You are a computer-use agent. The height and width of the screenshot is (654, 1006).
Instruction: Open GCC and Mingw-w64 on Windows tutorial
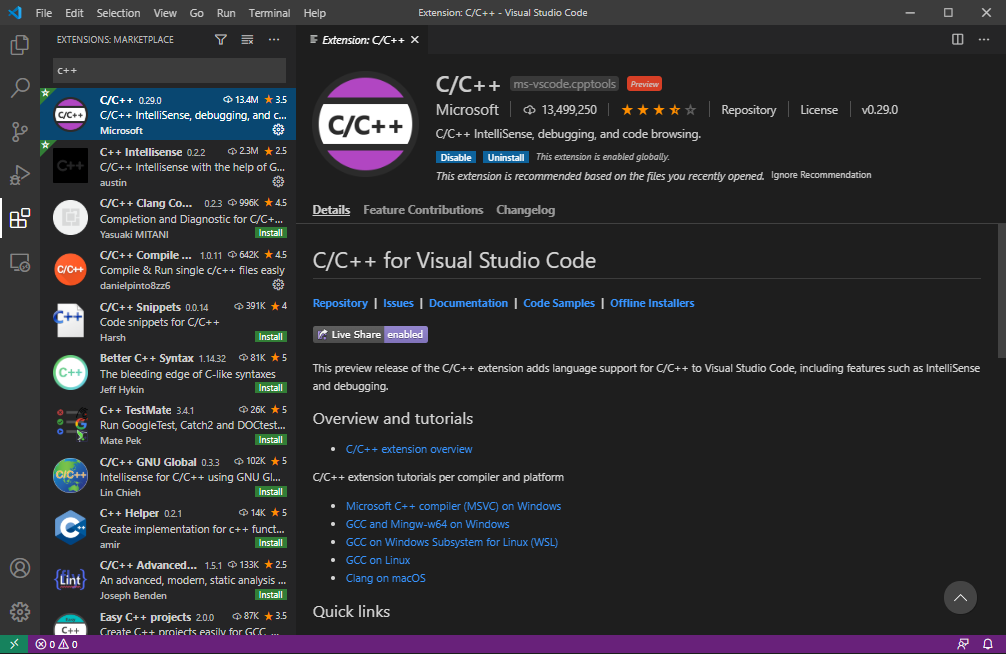point(427,524)
